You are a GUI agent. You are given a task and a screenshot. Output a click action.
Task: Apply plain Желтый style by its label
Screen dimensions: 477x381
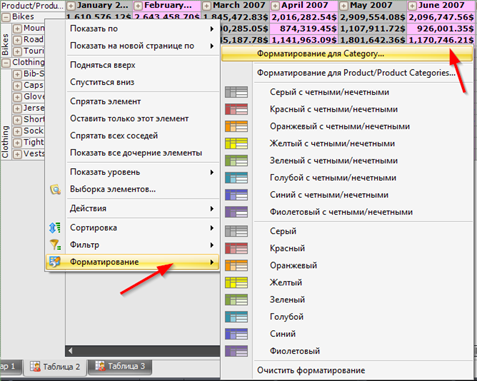click(286, 283)
